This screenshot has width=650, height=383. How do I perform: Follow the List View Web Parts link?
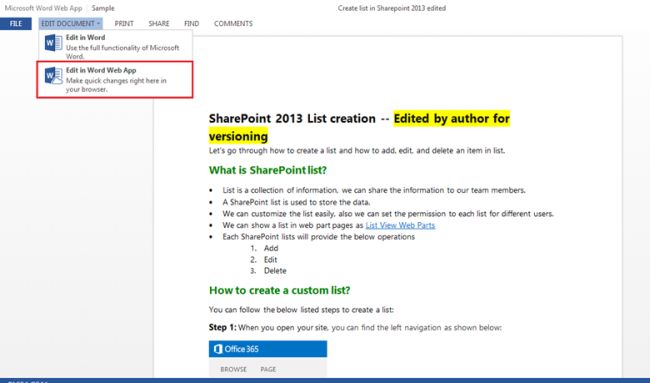point(400,225)
